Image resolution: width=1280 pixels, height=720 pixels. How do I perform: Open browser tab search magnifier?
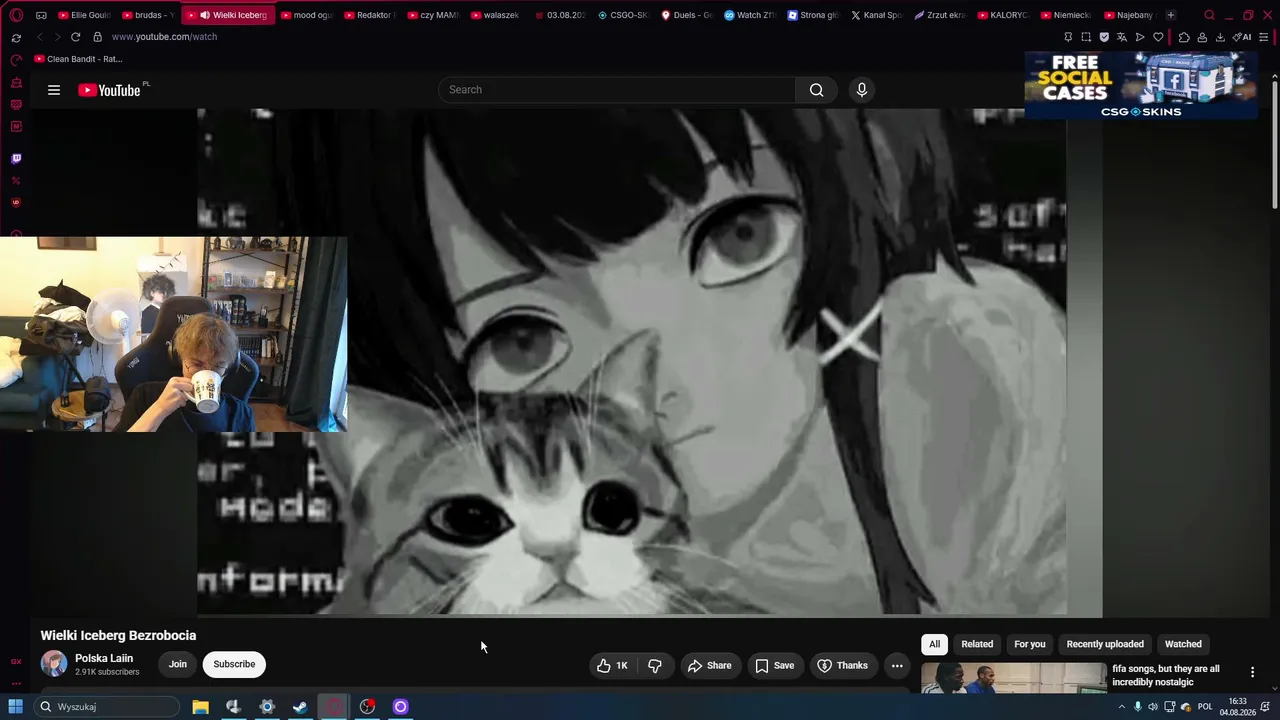pos(1209,15)
